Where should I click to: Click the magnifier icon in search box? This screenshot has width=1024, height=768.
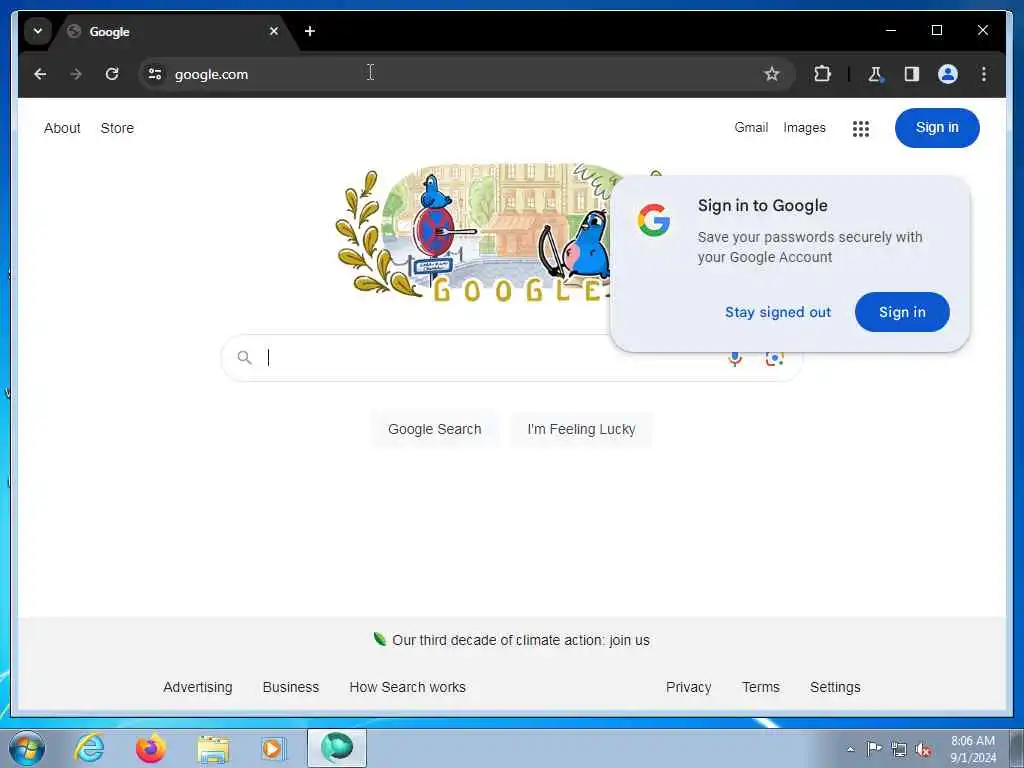click(x=244, y=357)
